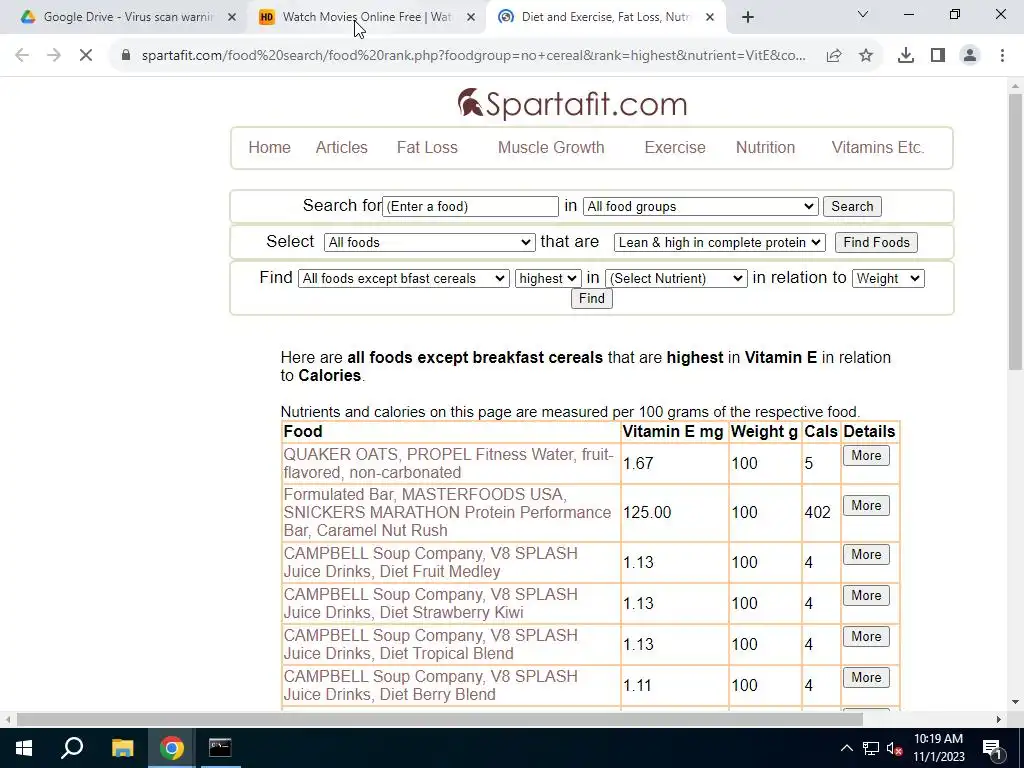
Task: Click More for V8 SPLASH Diet Tropical Blend
Action: (866, 637)
